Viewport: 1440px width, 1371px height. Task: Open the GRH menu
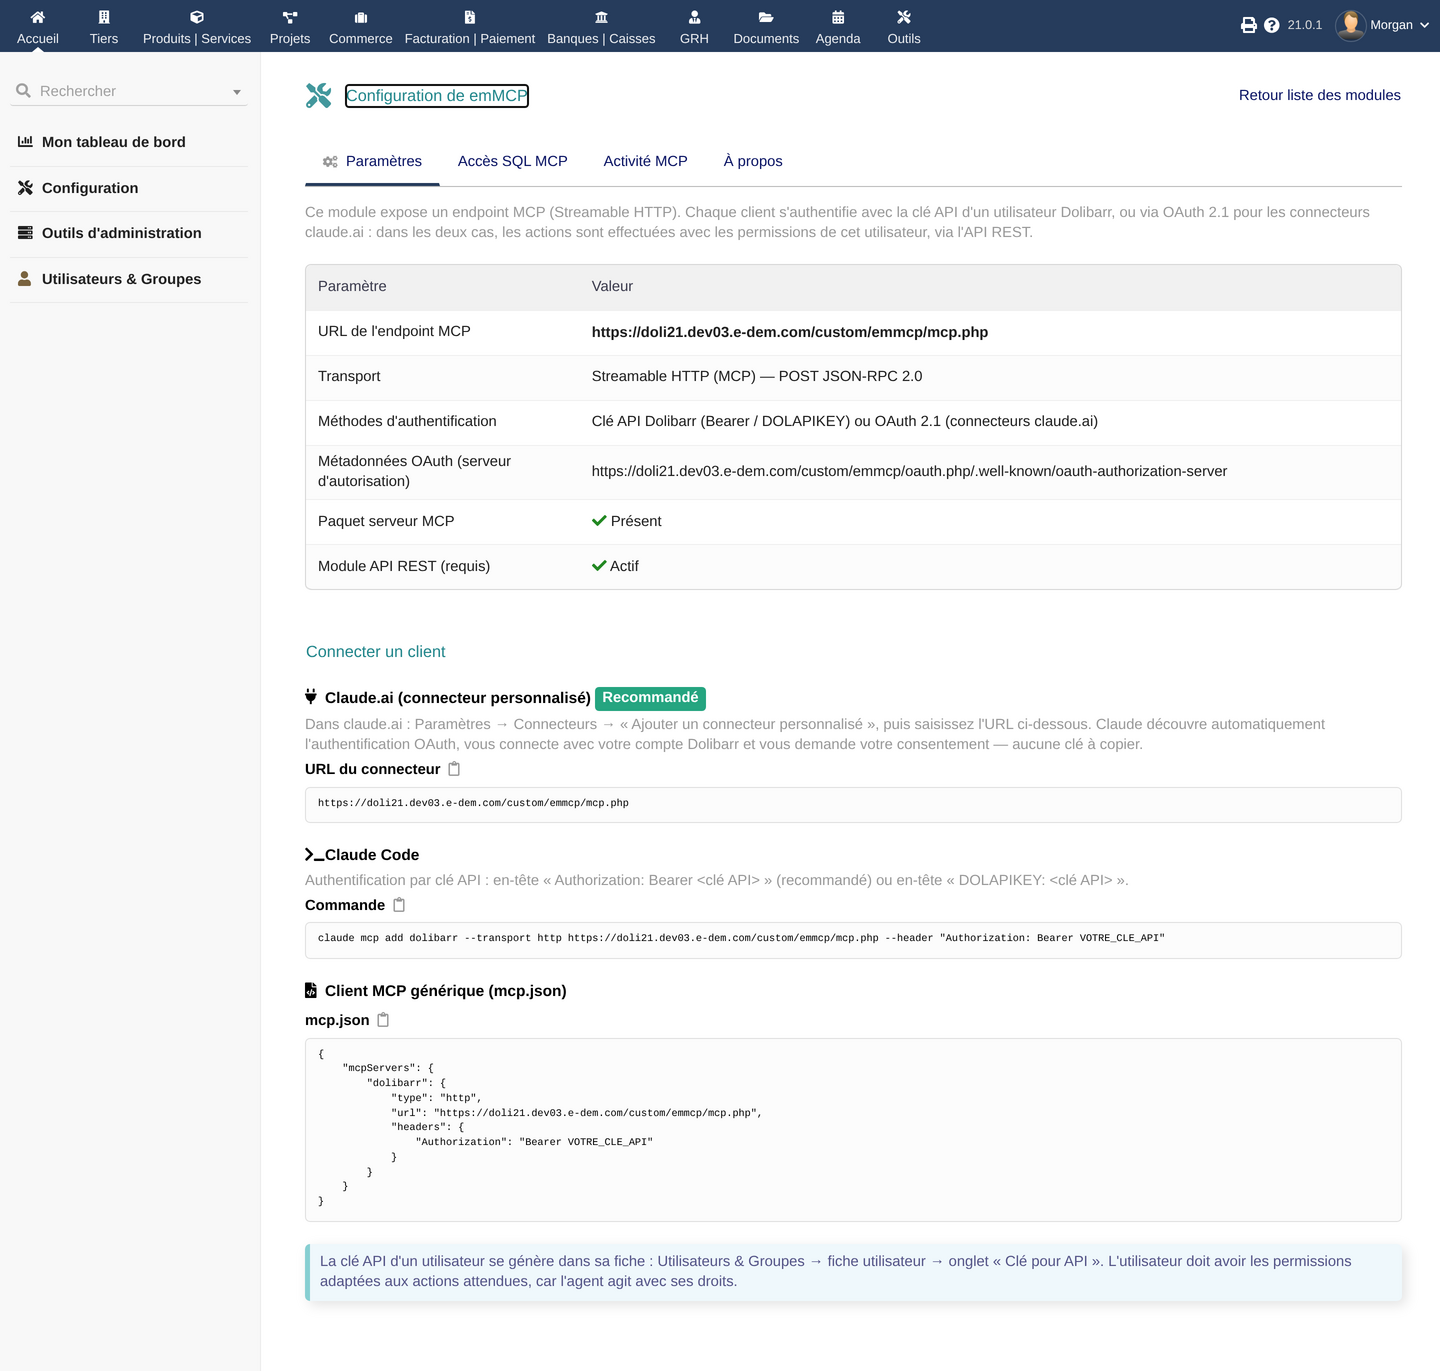click(694, 27)
